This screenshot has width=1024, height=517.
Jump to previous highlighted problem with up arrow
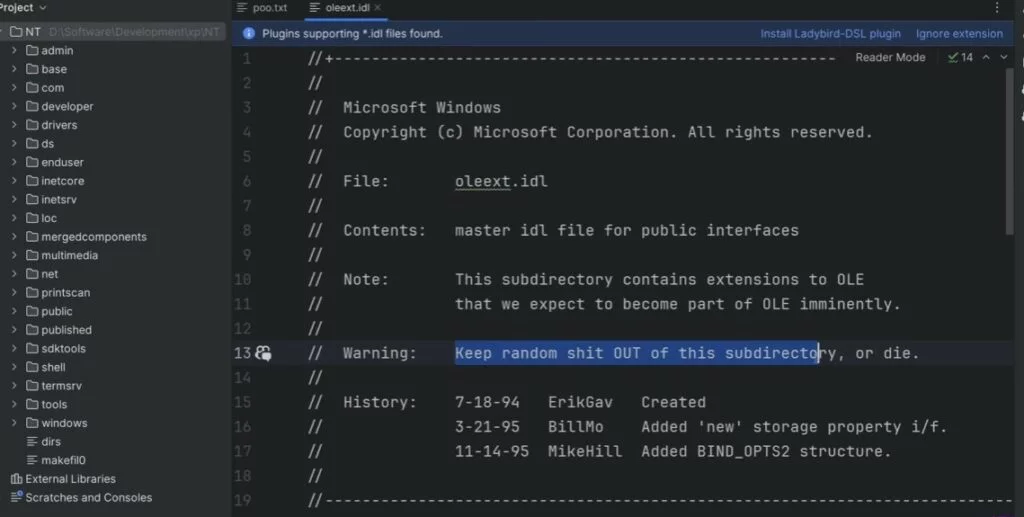(986, 58)
